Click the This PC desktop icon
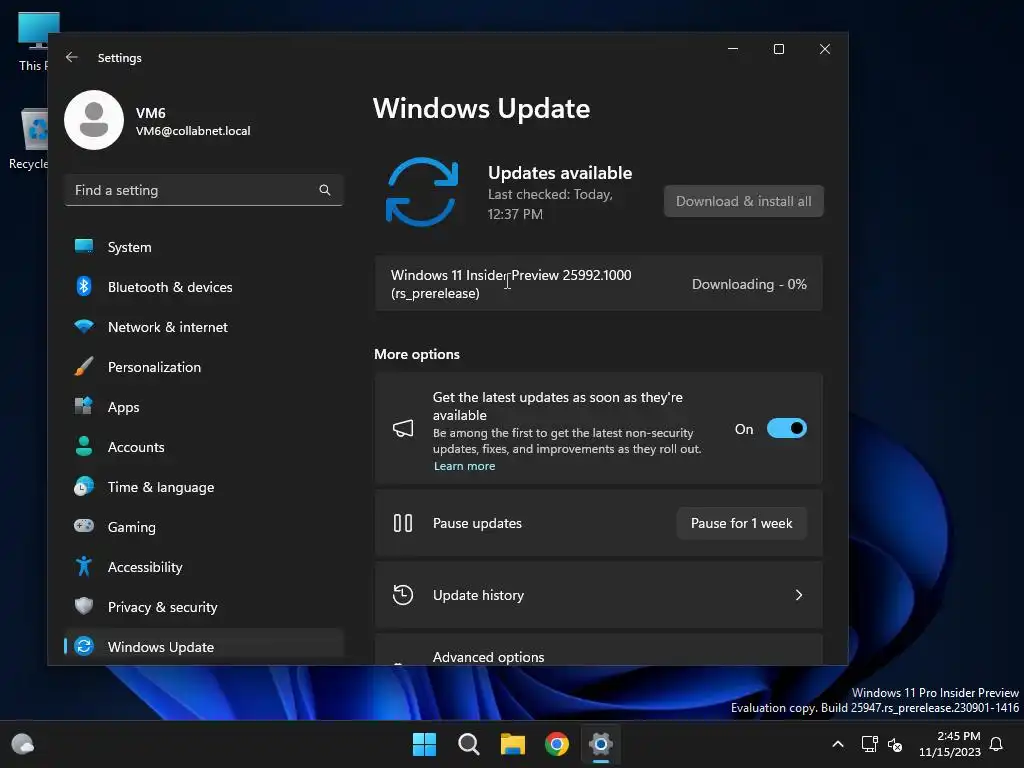This screenshot has height=768, width=1024. pos(33,42)
